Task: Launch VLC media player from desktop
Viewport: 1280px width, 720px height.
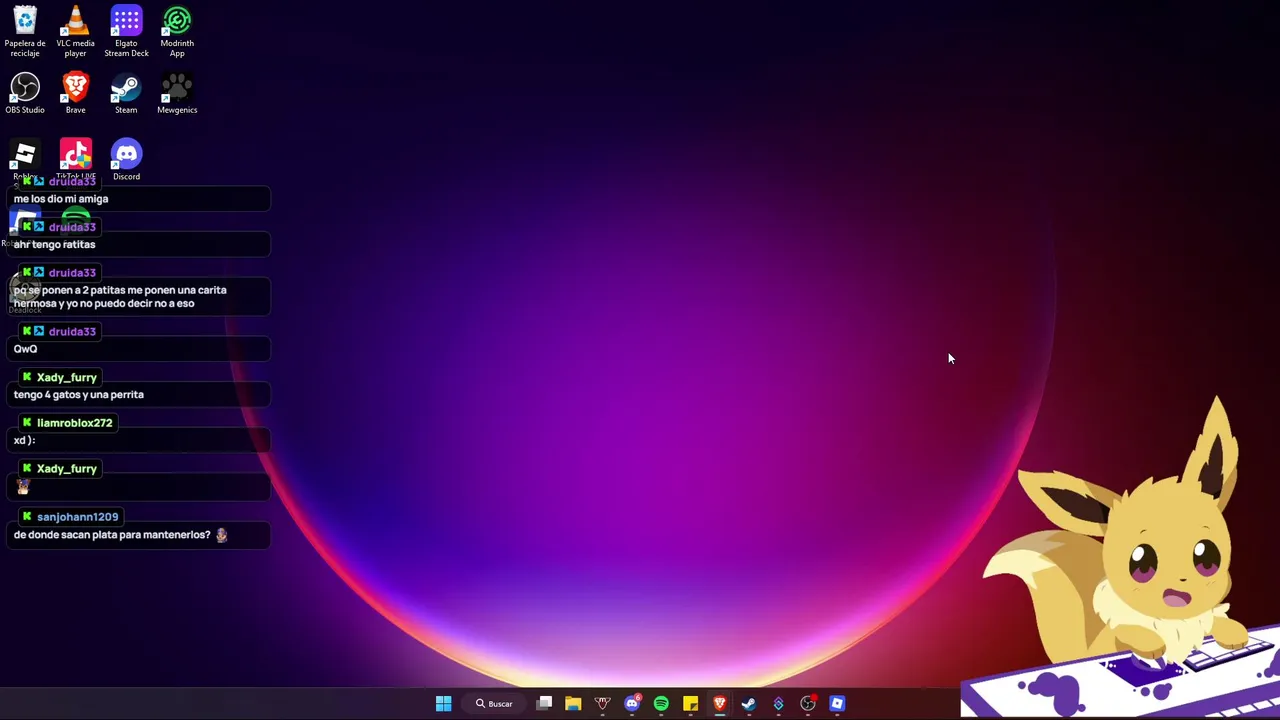Action: coord(75,31)
